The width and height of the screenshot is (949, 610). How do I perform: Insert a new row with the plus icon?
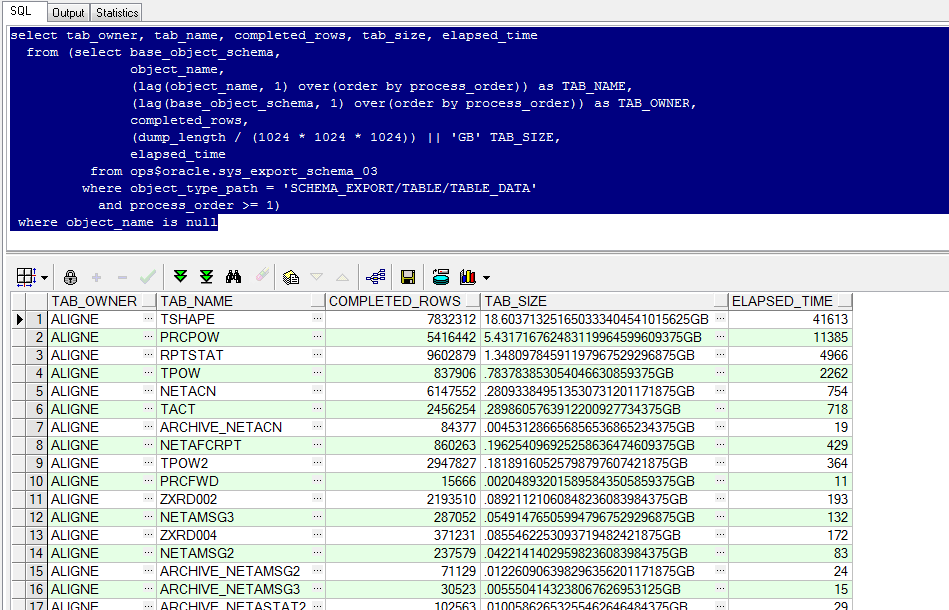96,277
